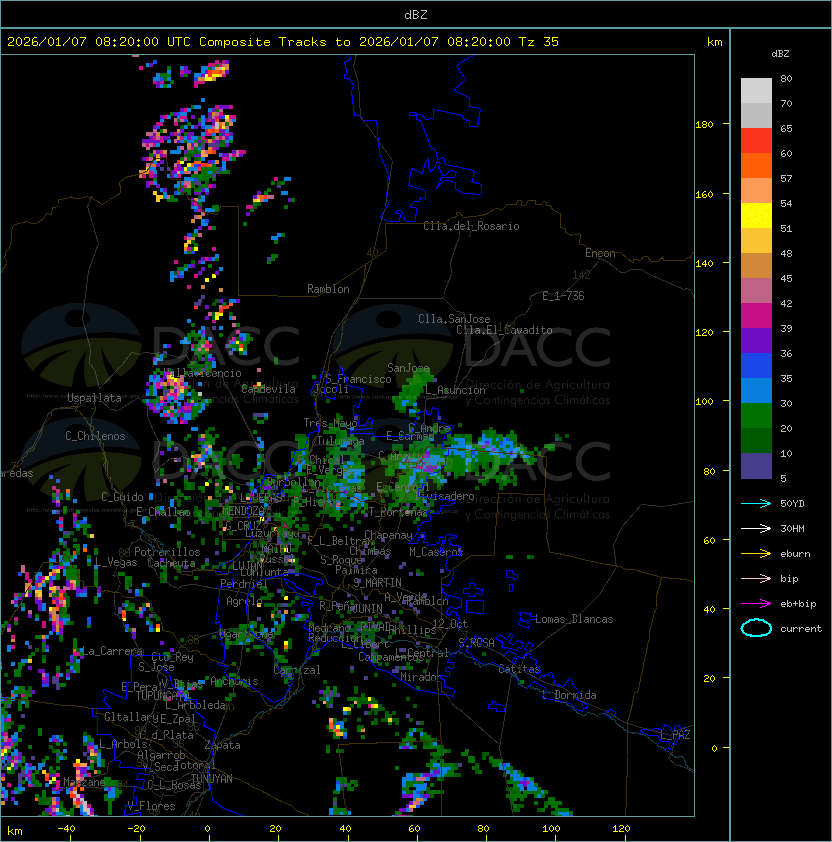Click the 'C_Guido' map label
The width and height of the screenshot is (832, 842).
point(122,497)
